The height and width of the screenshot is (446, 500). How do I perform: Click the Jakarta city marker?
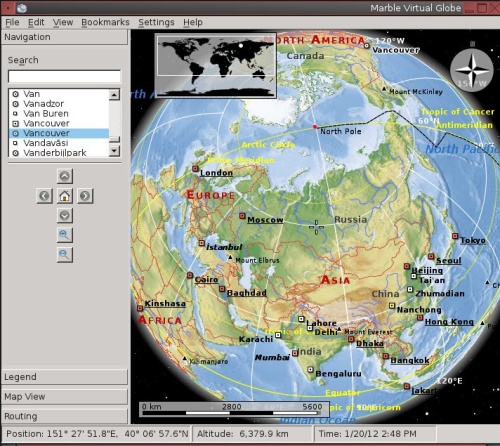pyautogui.click(x=407, y=386)
